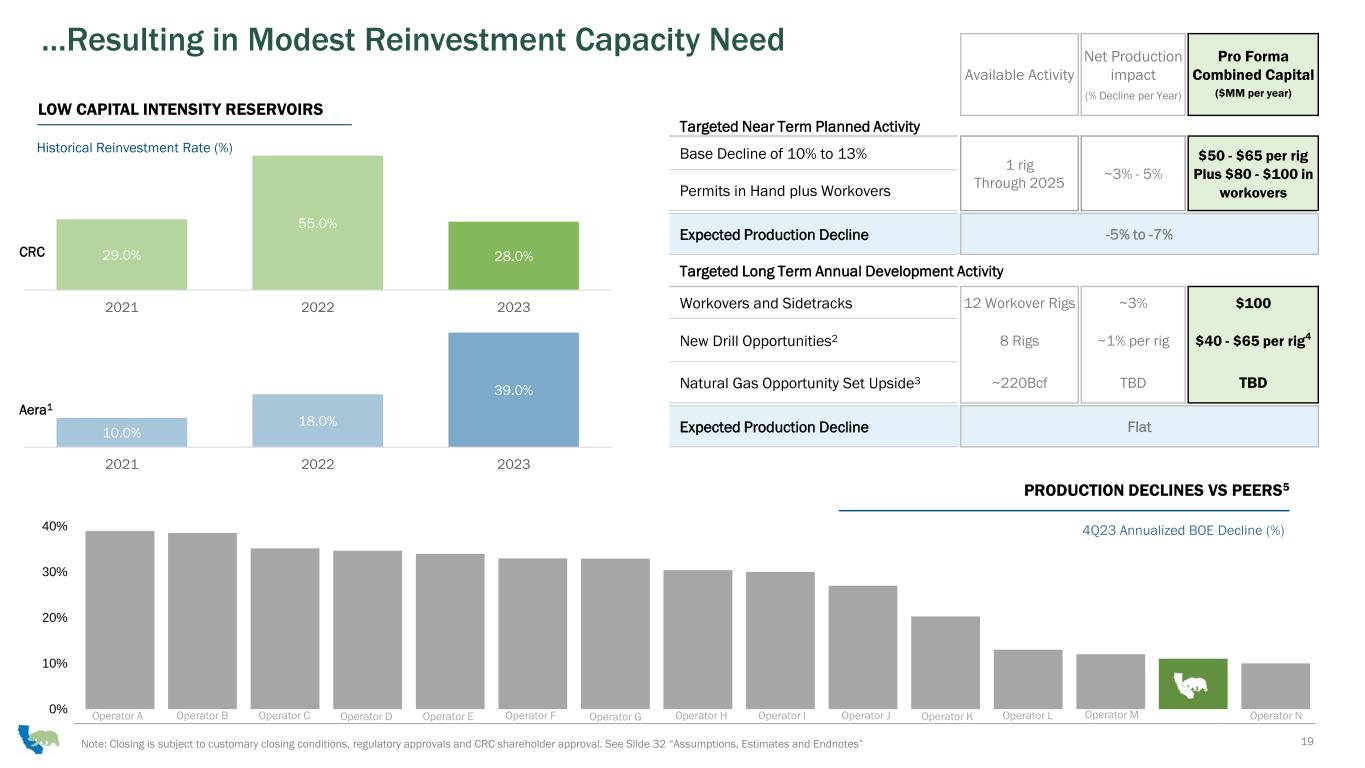Click the '$100' capital cell
Image resolution: width=1365 pixels, height=768 pixels.
click(x=1253, y=303)
